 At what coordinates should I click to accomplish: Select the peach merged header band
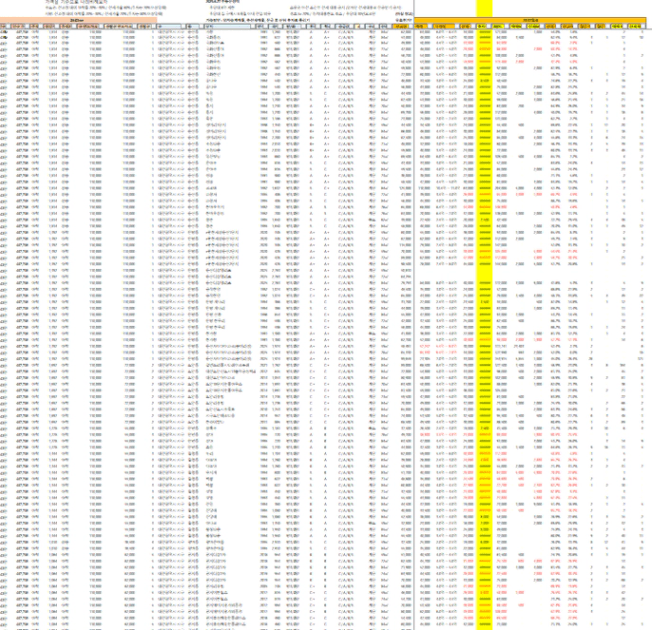[78, 20]
